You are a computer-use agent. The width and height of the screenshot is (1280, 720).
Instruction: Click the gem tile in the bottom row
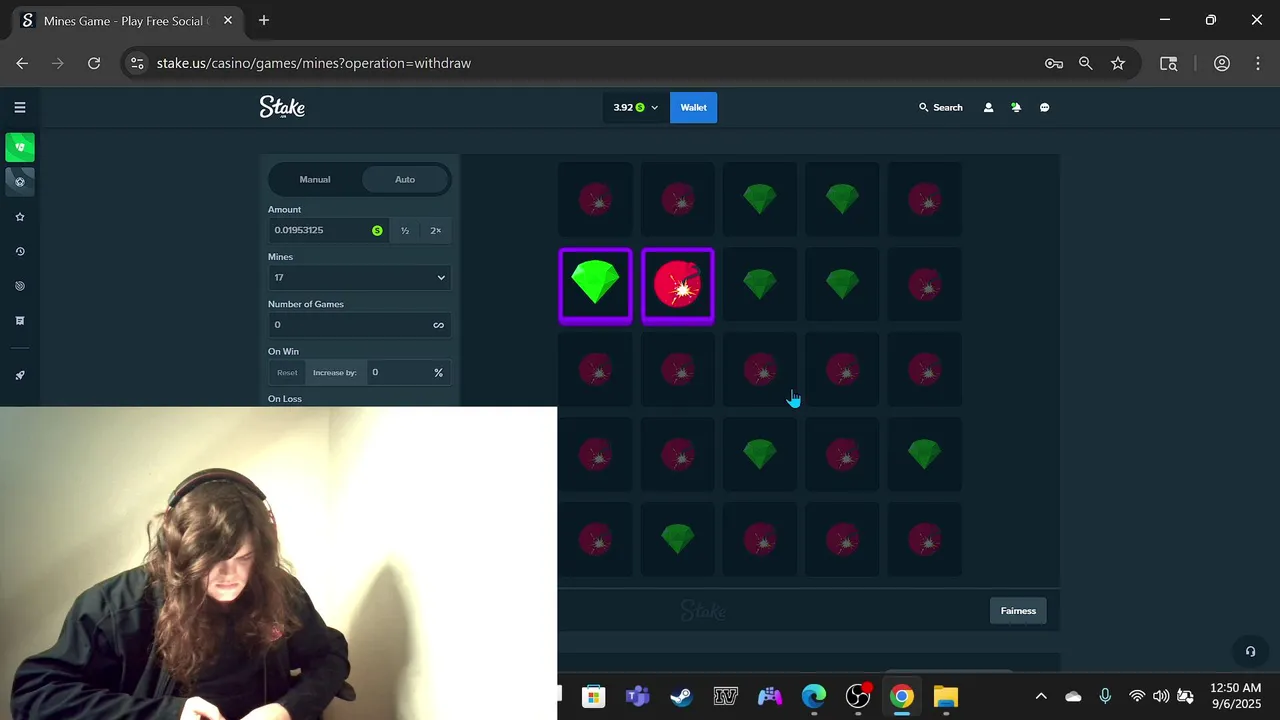click(678, 539)
